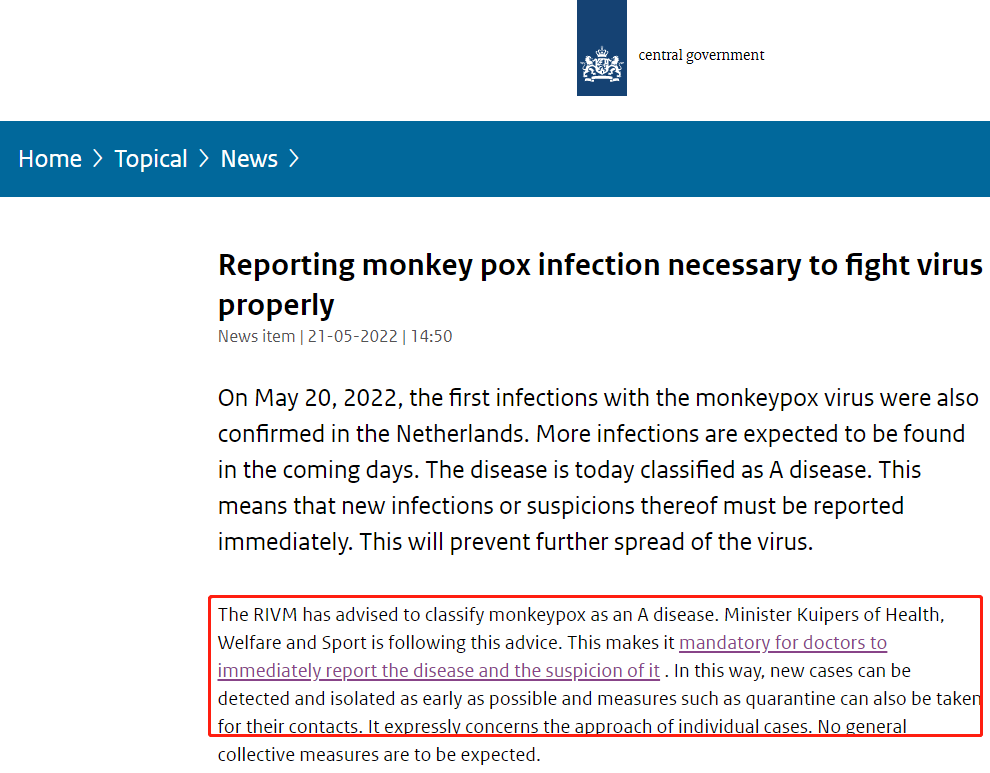Click the 'News item' label
The image size is (990, 773).
point(256,336)
